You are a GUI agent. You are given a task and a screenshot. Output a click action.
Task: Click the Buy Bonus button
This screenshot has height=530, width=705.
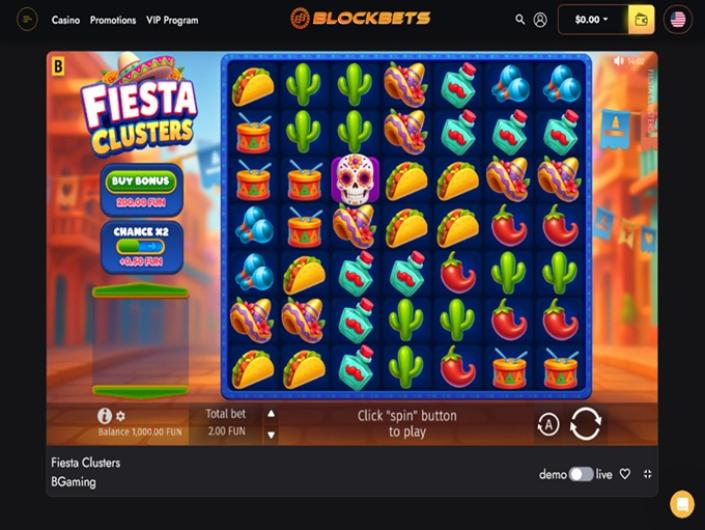[x=141, y=181]
